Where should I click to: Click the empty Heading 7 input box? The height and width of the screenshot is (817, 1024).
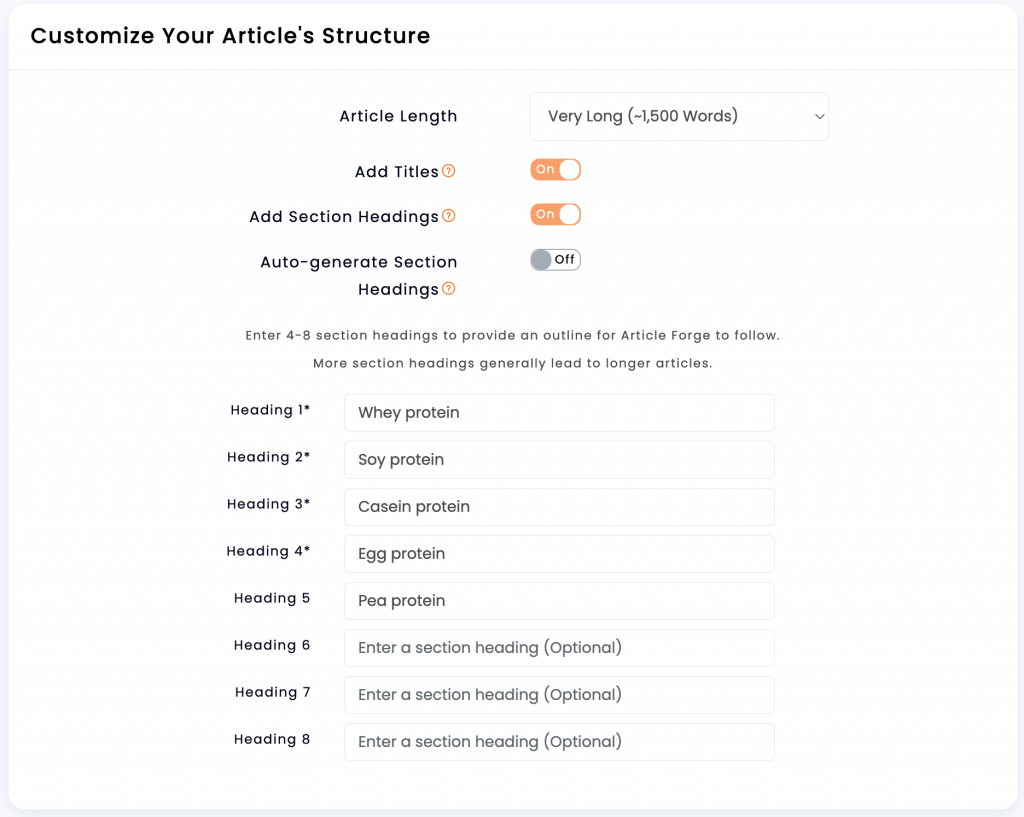tap(559, 695)
